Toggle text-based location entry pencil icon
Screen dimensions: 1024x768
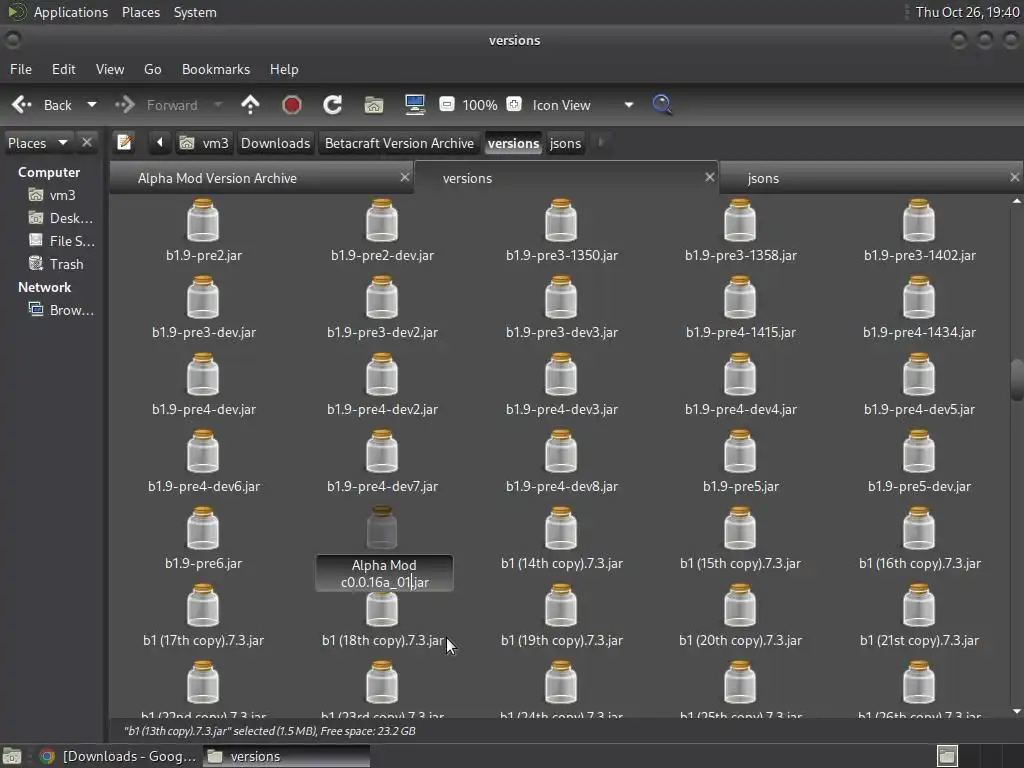coord(124,142)
